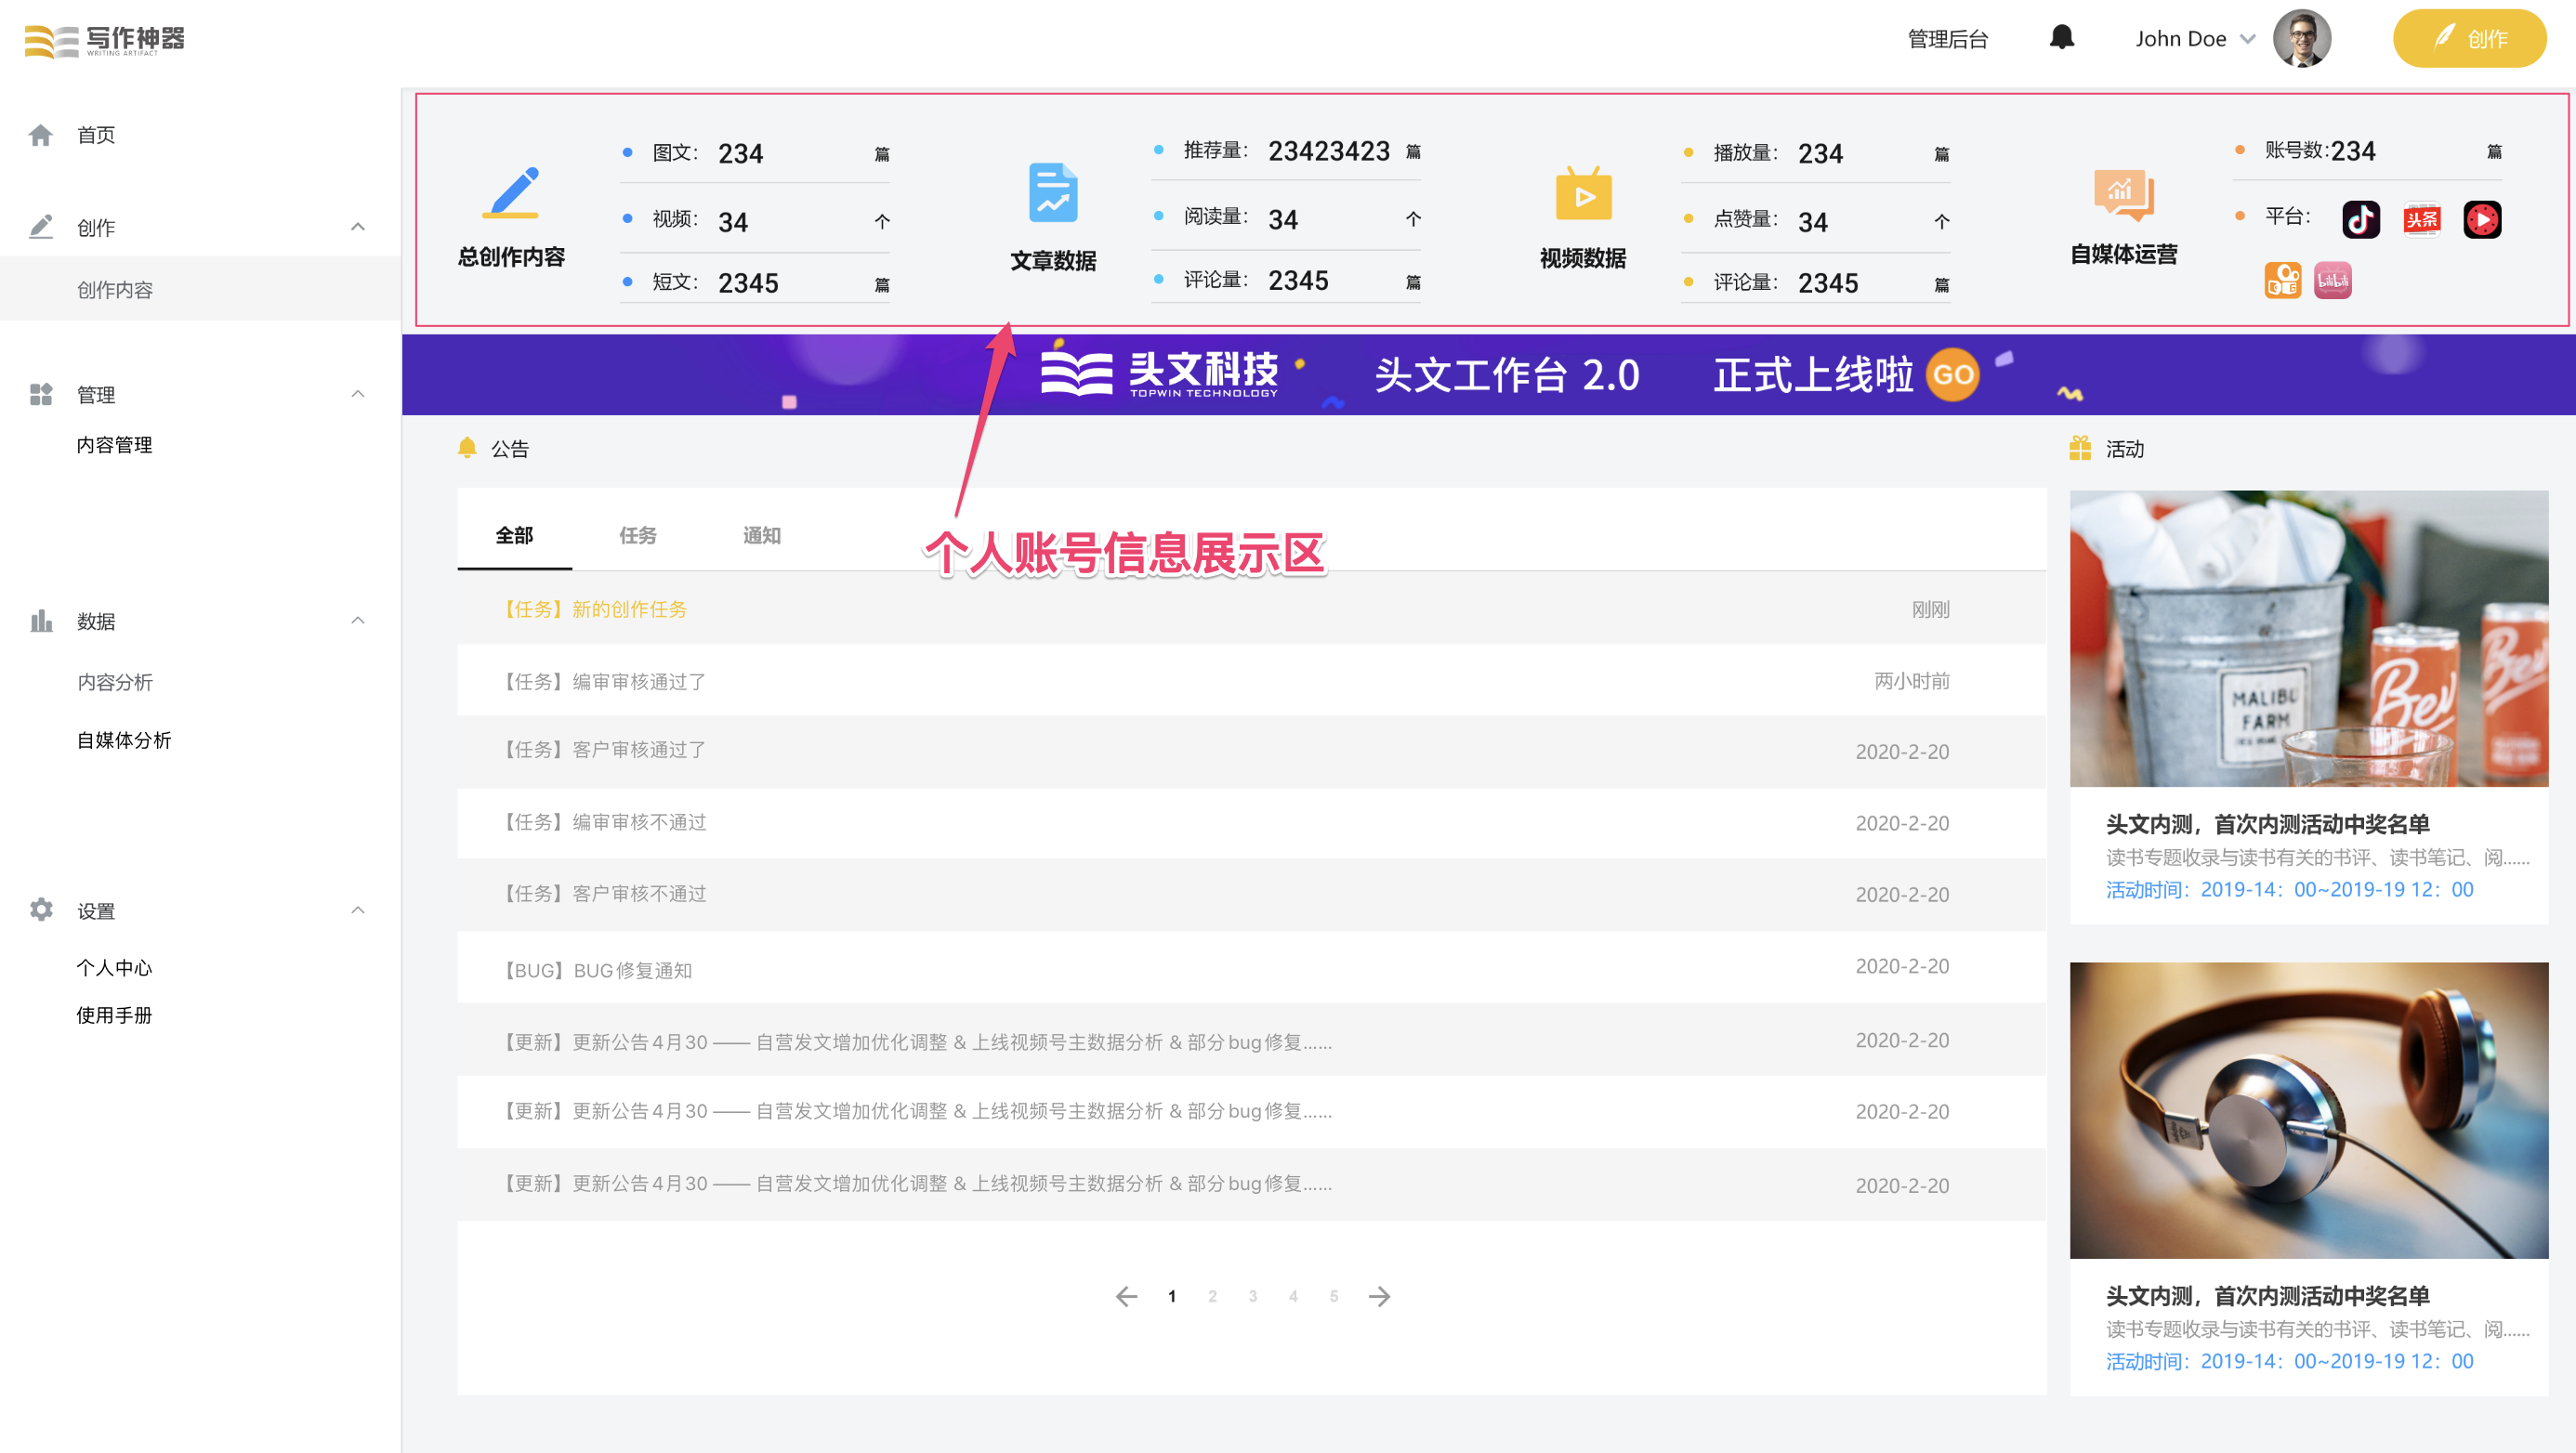2576x1453 pixels.
Task: Click the yellow 创作 button
Action: (x=2468, y=38)
